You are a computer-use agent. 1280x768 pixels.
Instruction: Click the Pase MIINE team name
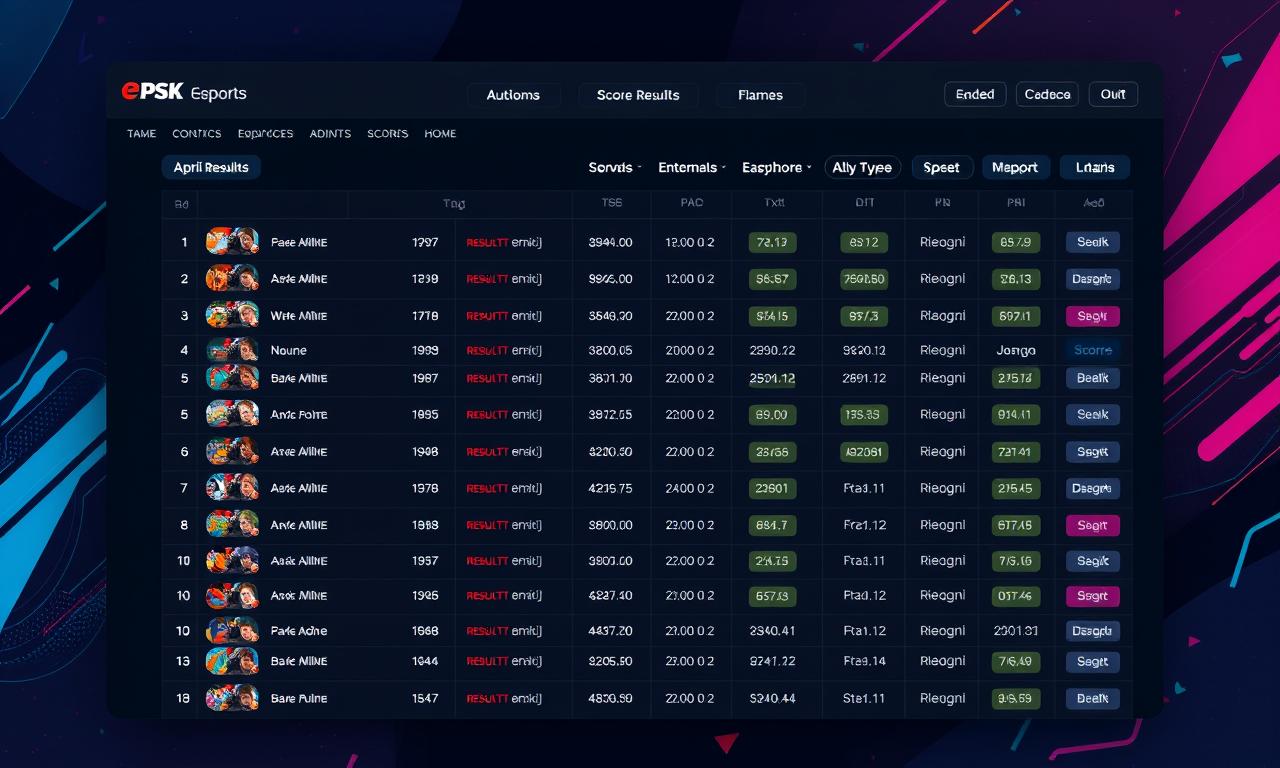point(299,242)
